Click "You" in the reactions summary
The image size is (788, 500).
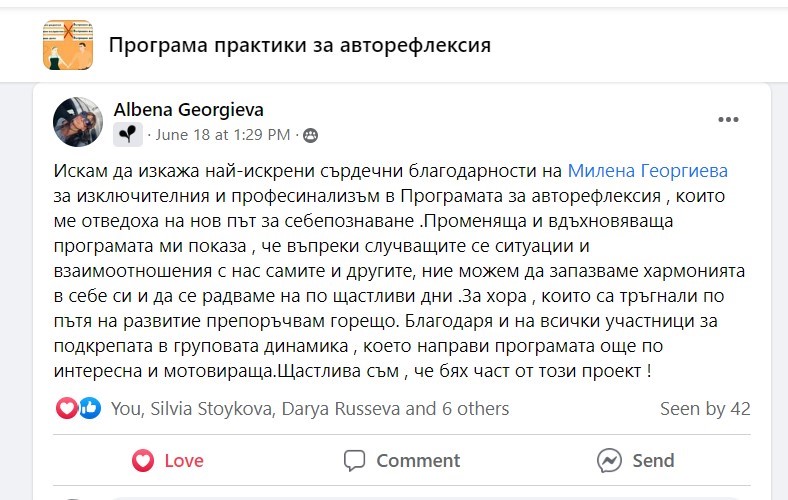tap(126, 408)
